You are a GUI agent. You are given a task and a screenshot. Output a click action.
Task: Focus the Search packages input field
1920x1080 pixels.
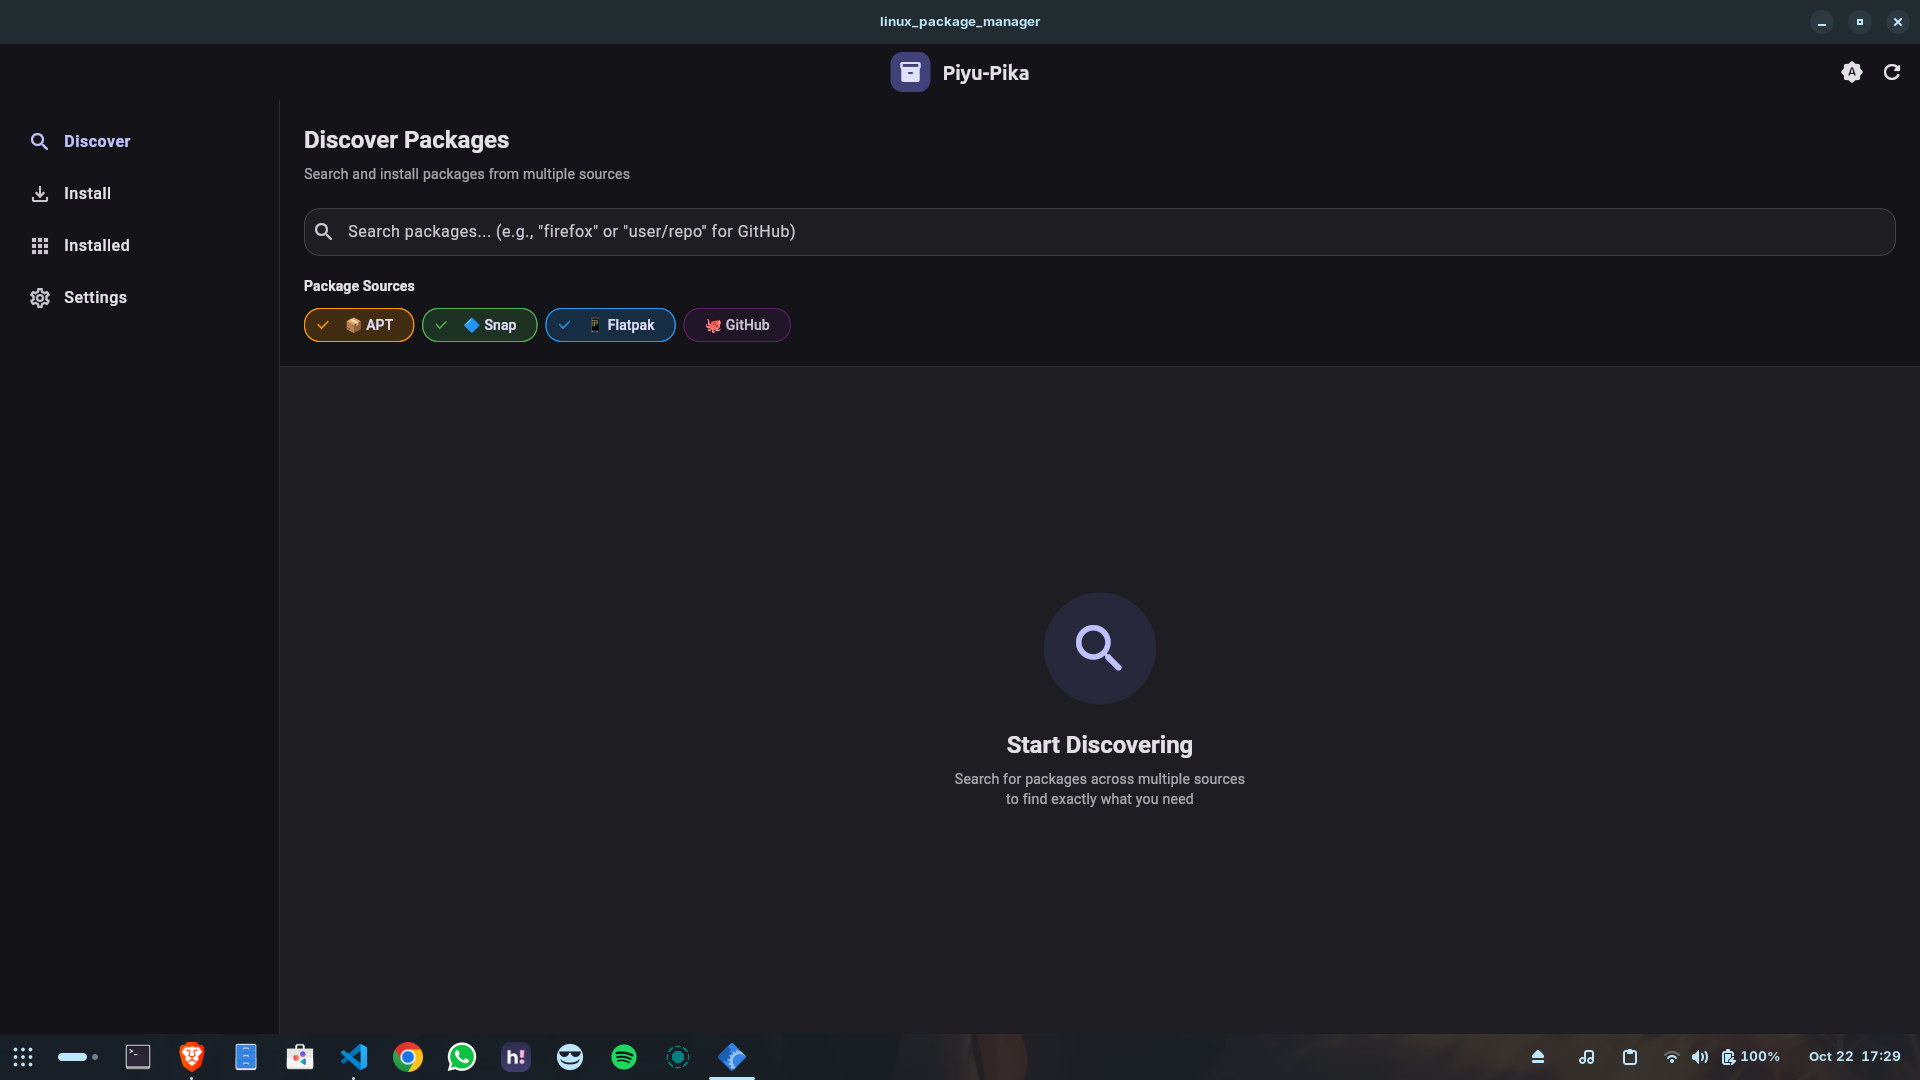[1100, 231]
